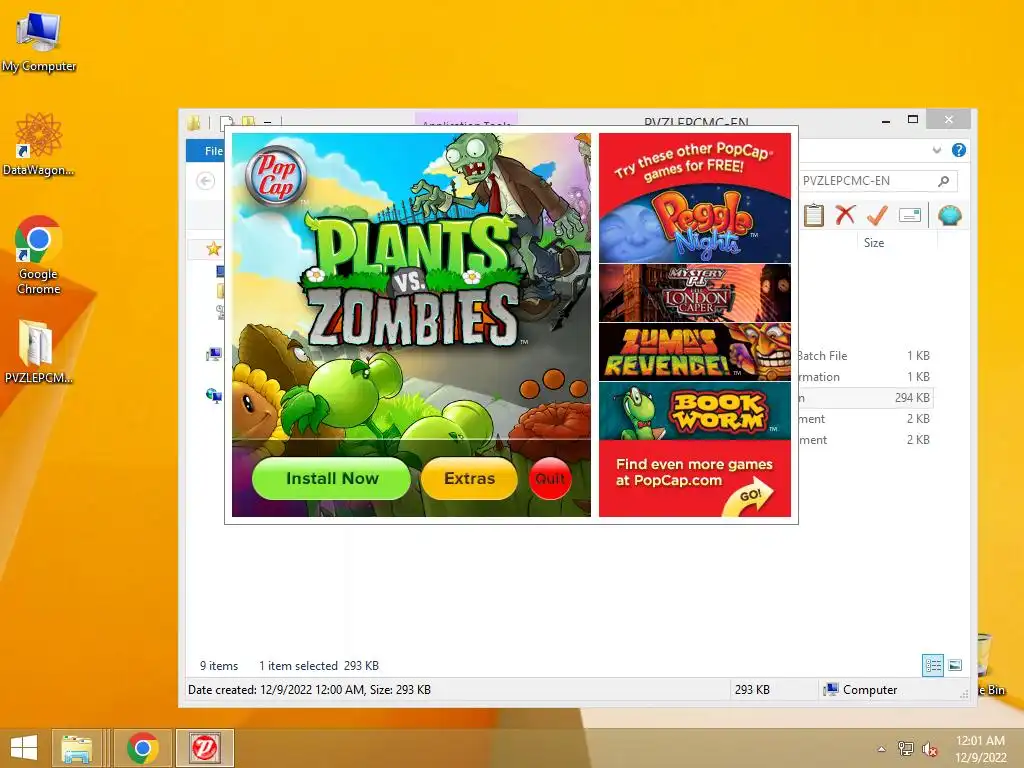Click the Windows Start button
The height and width of the screenshot is (768, 1024).
tap(24, 748)
